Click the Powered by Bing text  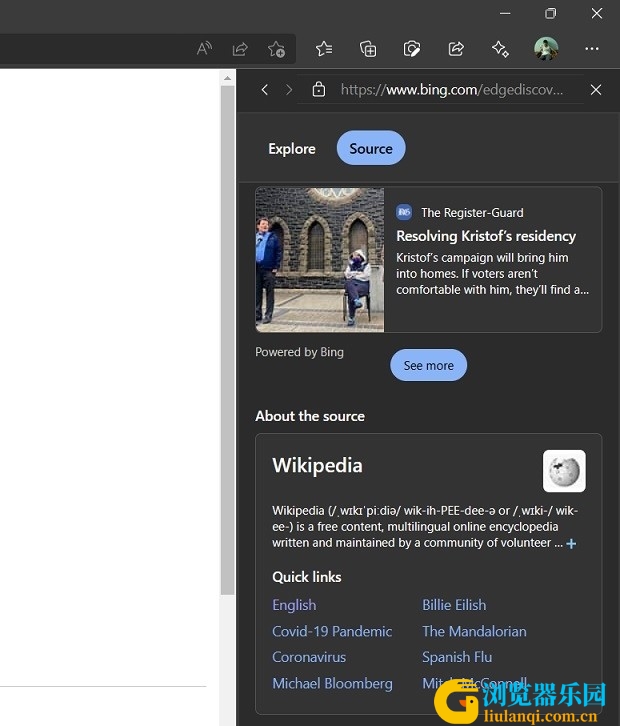299,352
